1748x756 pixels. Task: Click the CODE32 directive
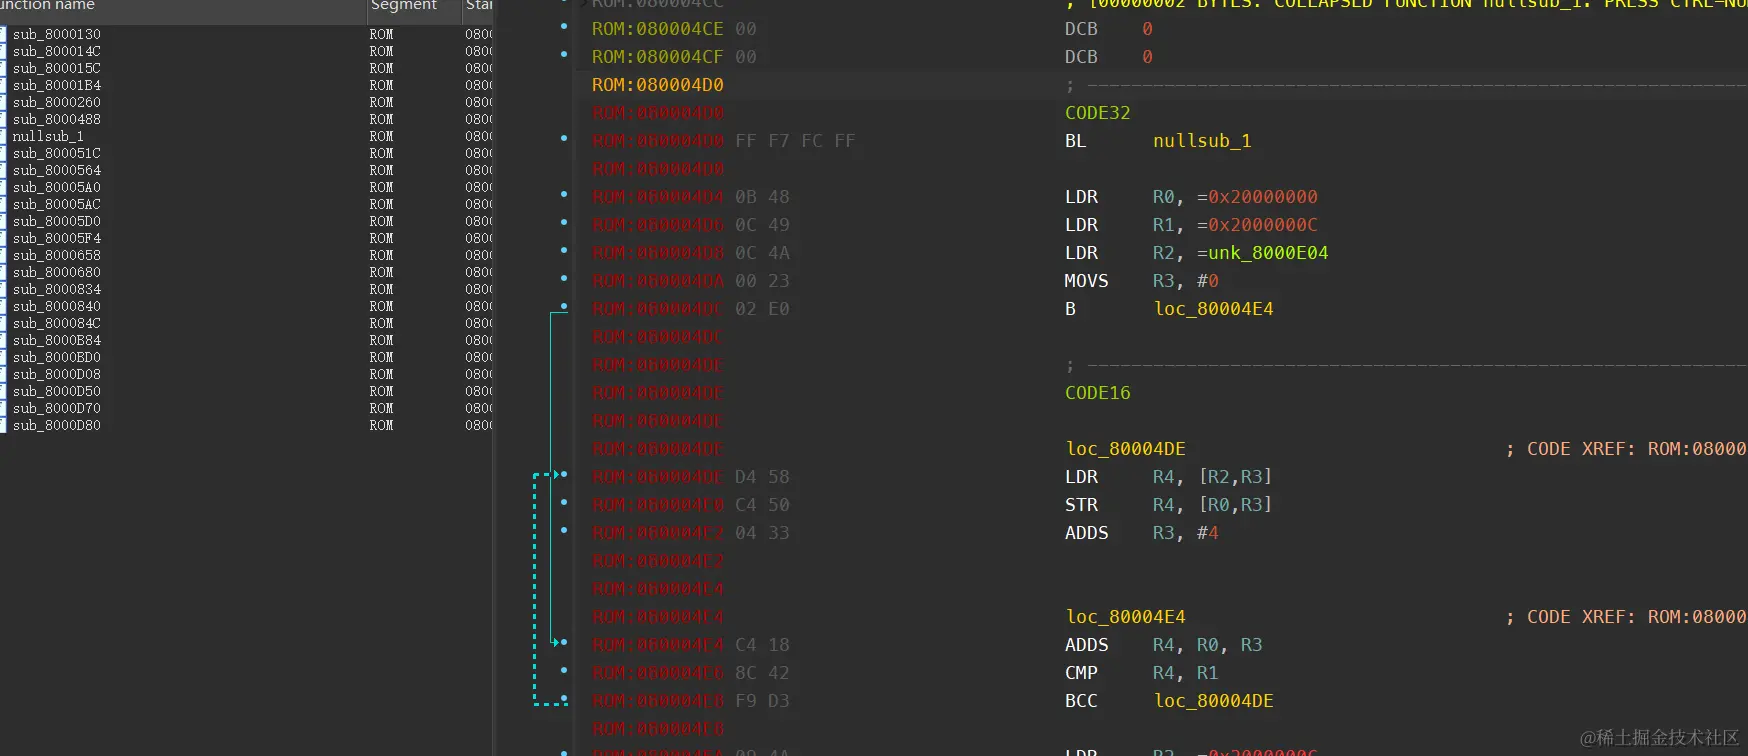[1097, 113]
